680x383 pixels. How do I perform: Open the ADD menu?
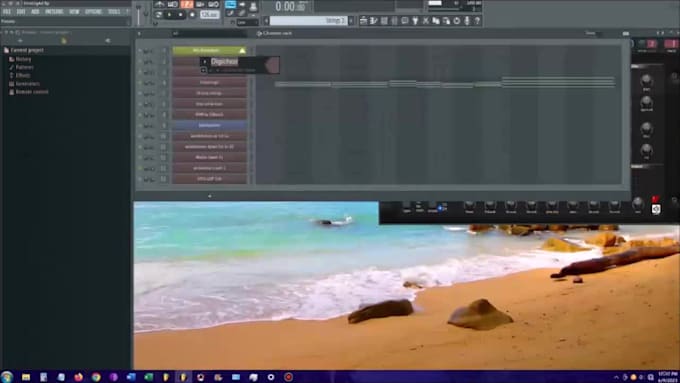coord(36,12)
